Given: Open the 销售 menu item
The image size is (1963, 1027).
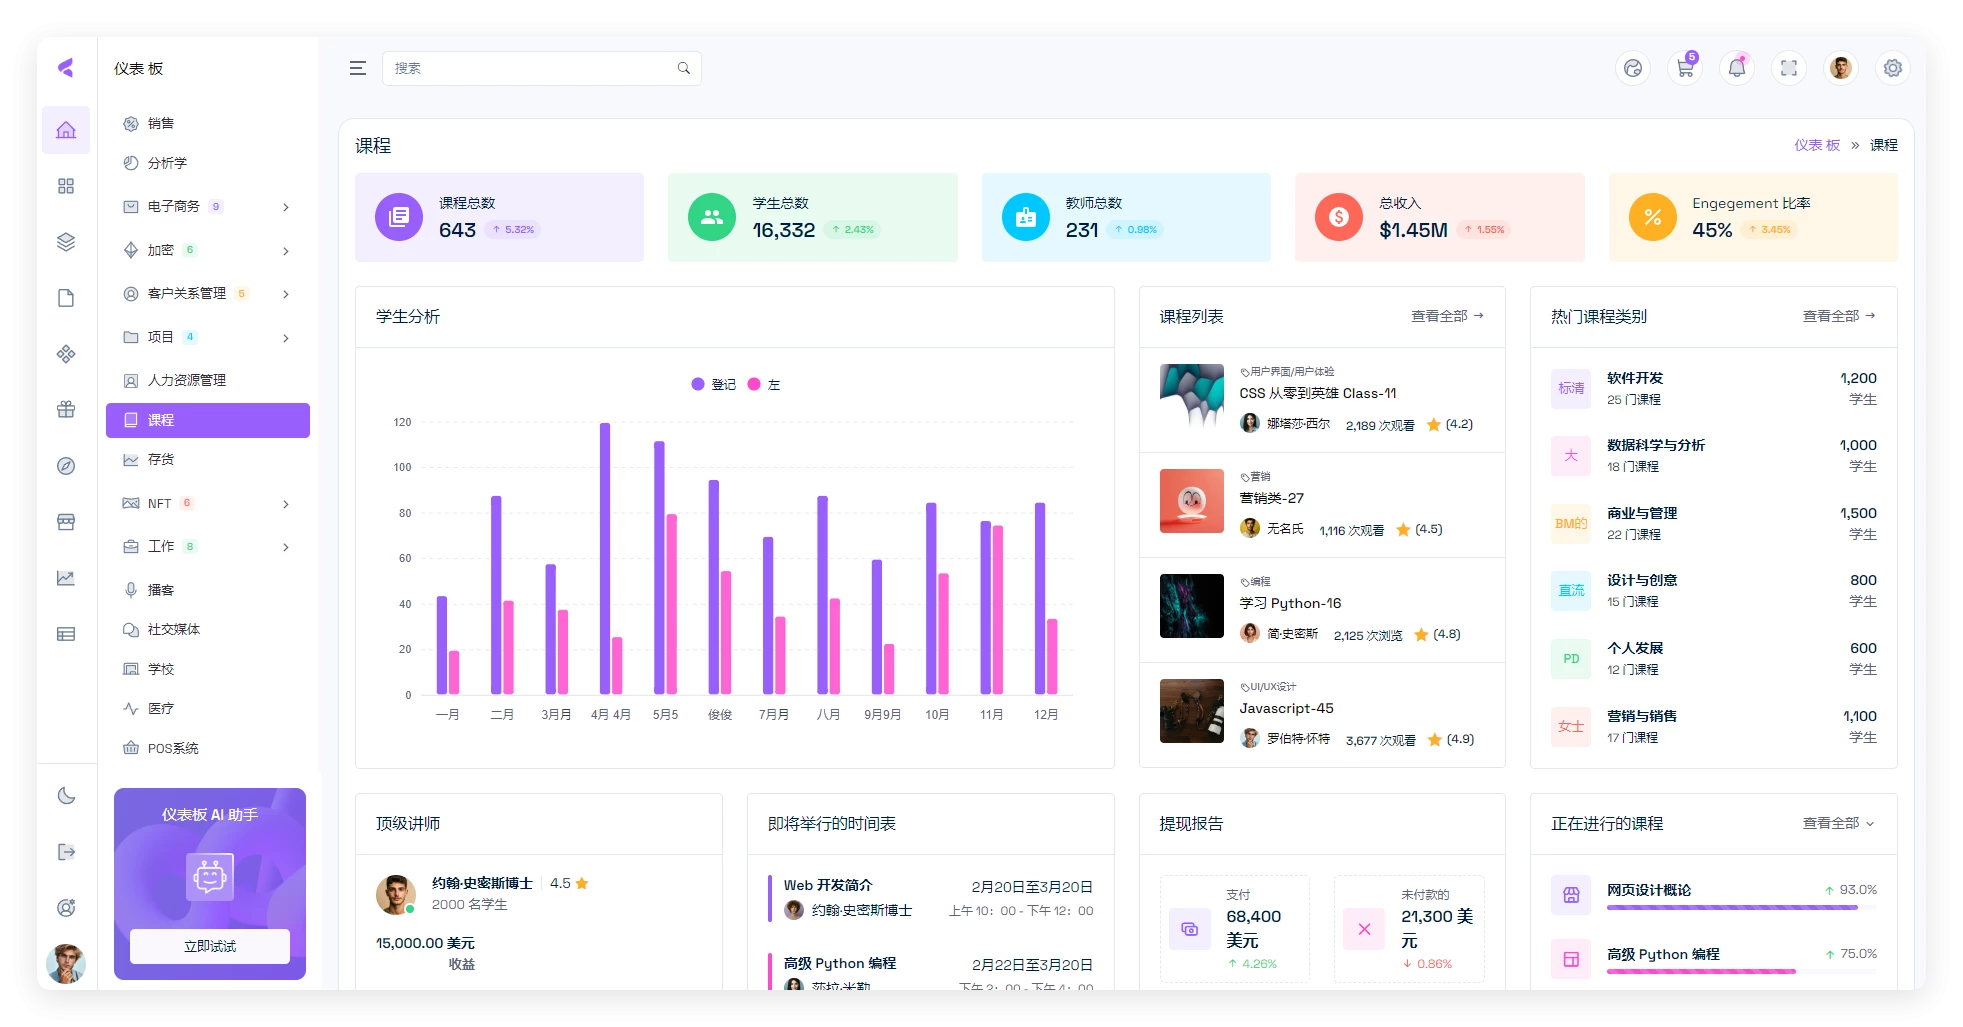Looking at the screenshot, I should point(162,123).
